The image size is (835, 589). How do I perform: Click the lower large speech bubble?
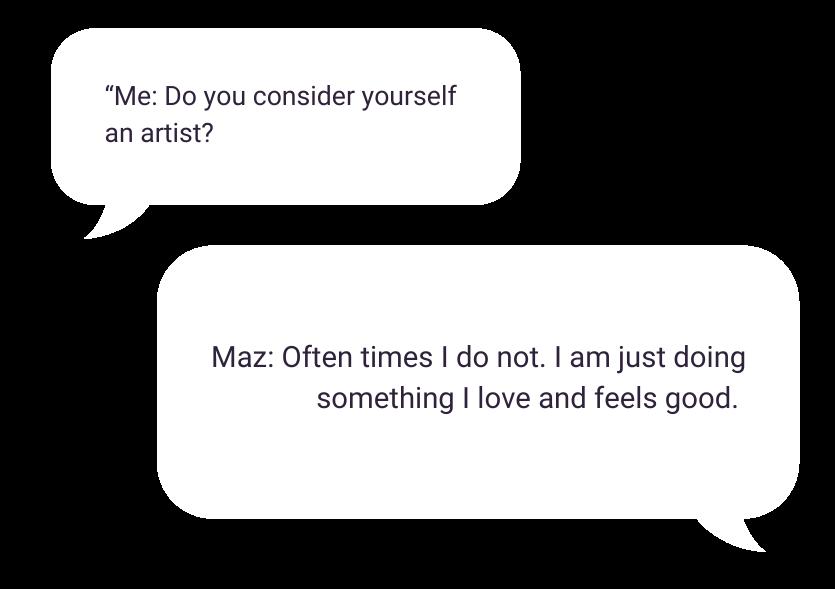point(478,382)
